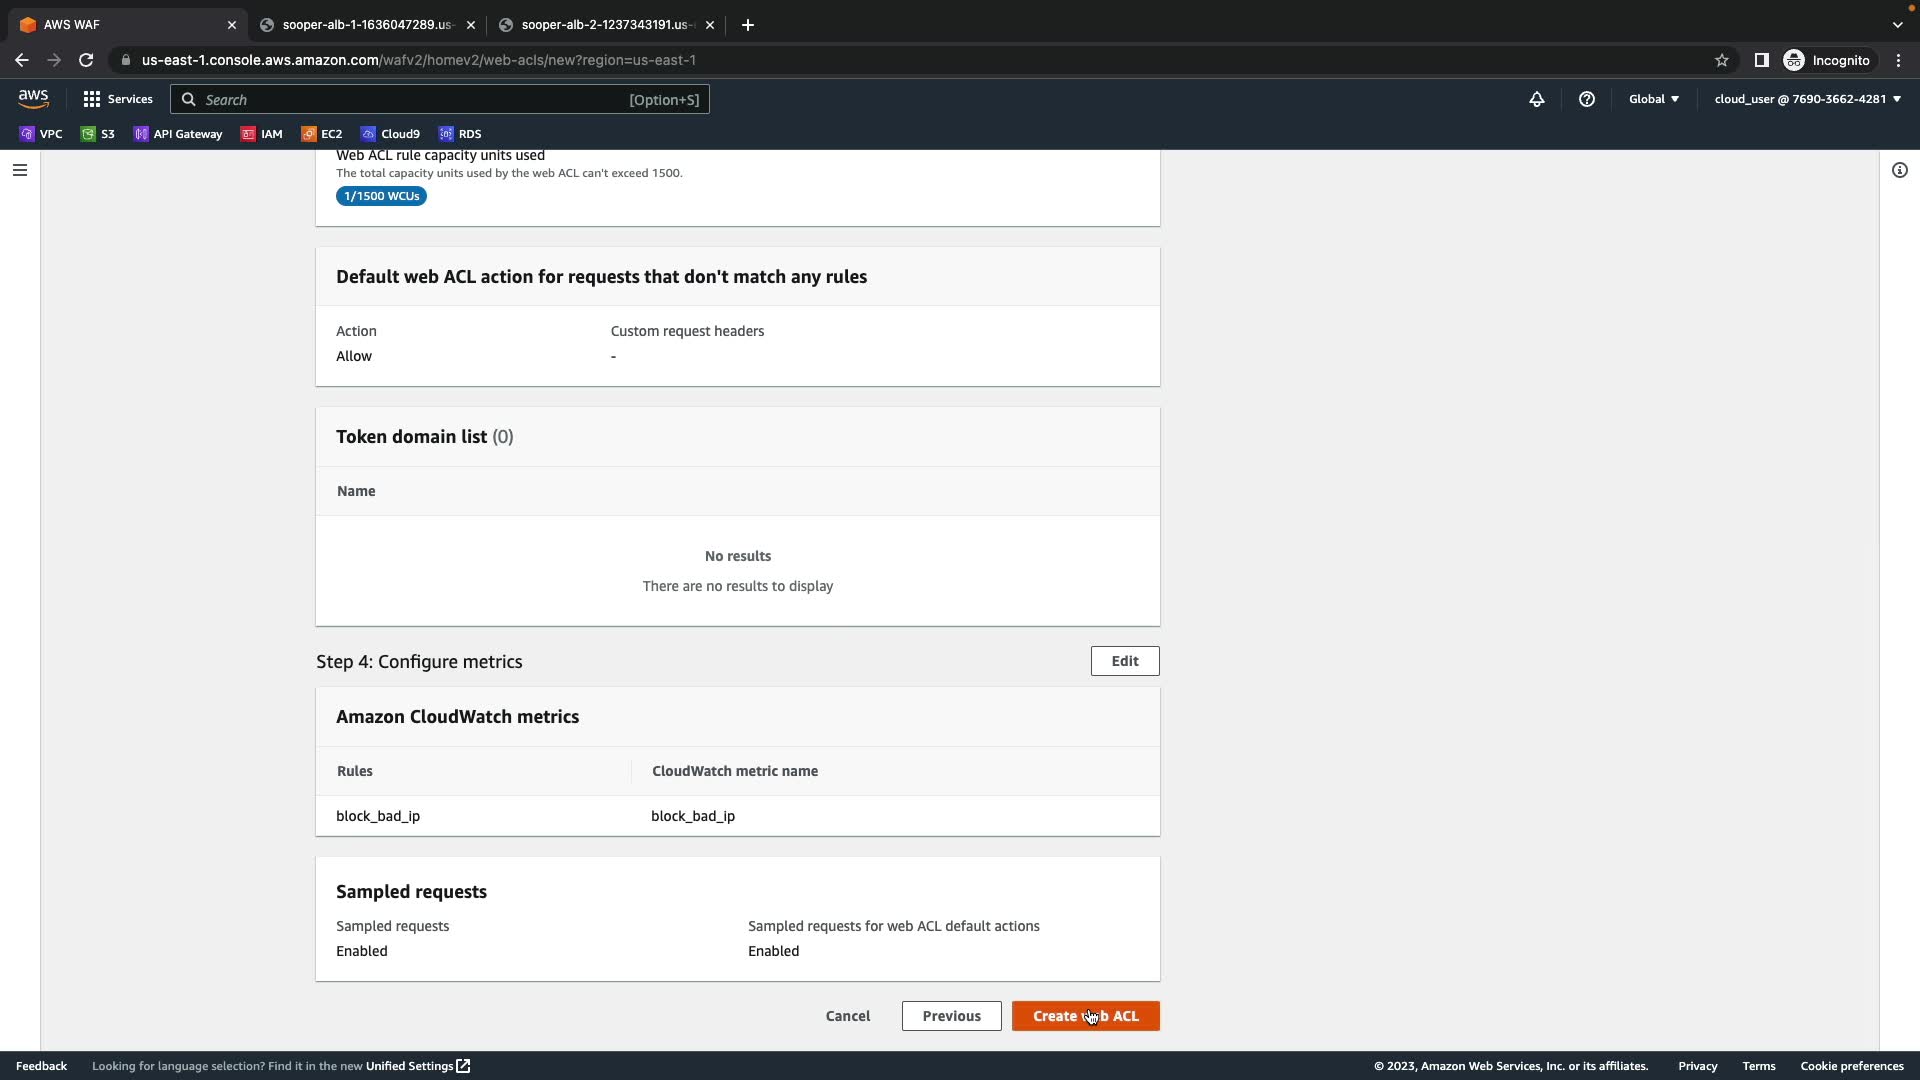Open the browser tab list chevron
1920x1080 pixels.
pos(1897,25)
